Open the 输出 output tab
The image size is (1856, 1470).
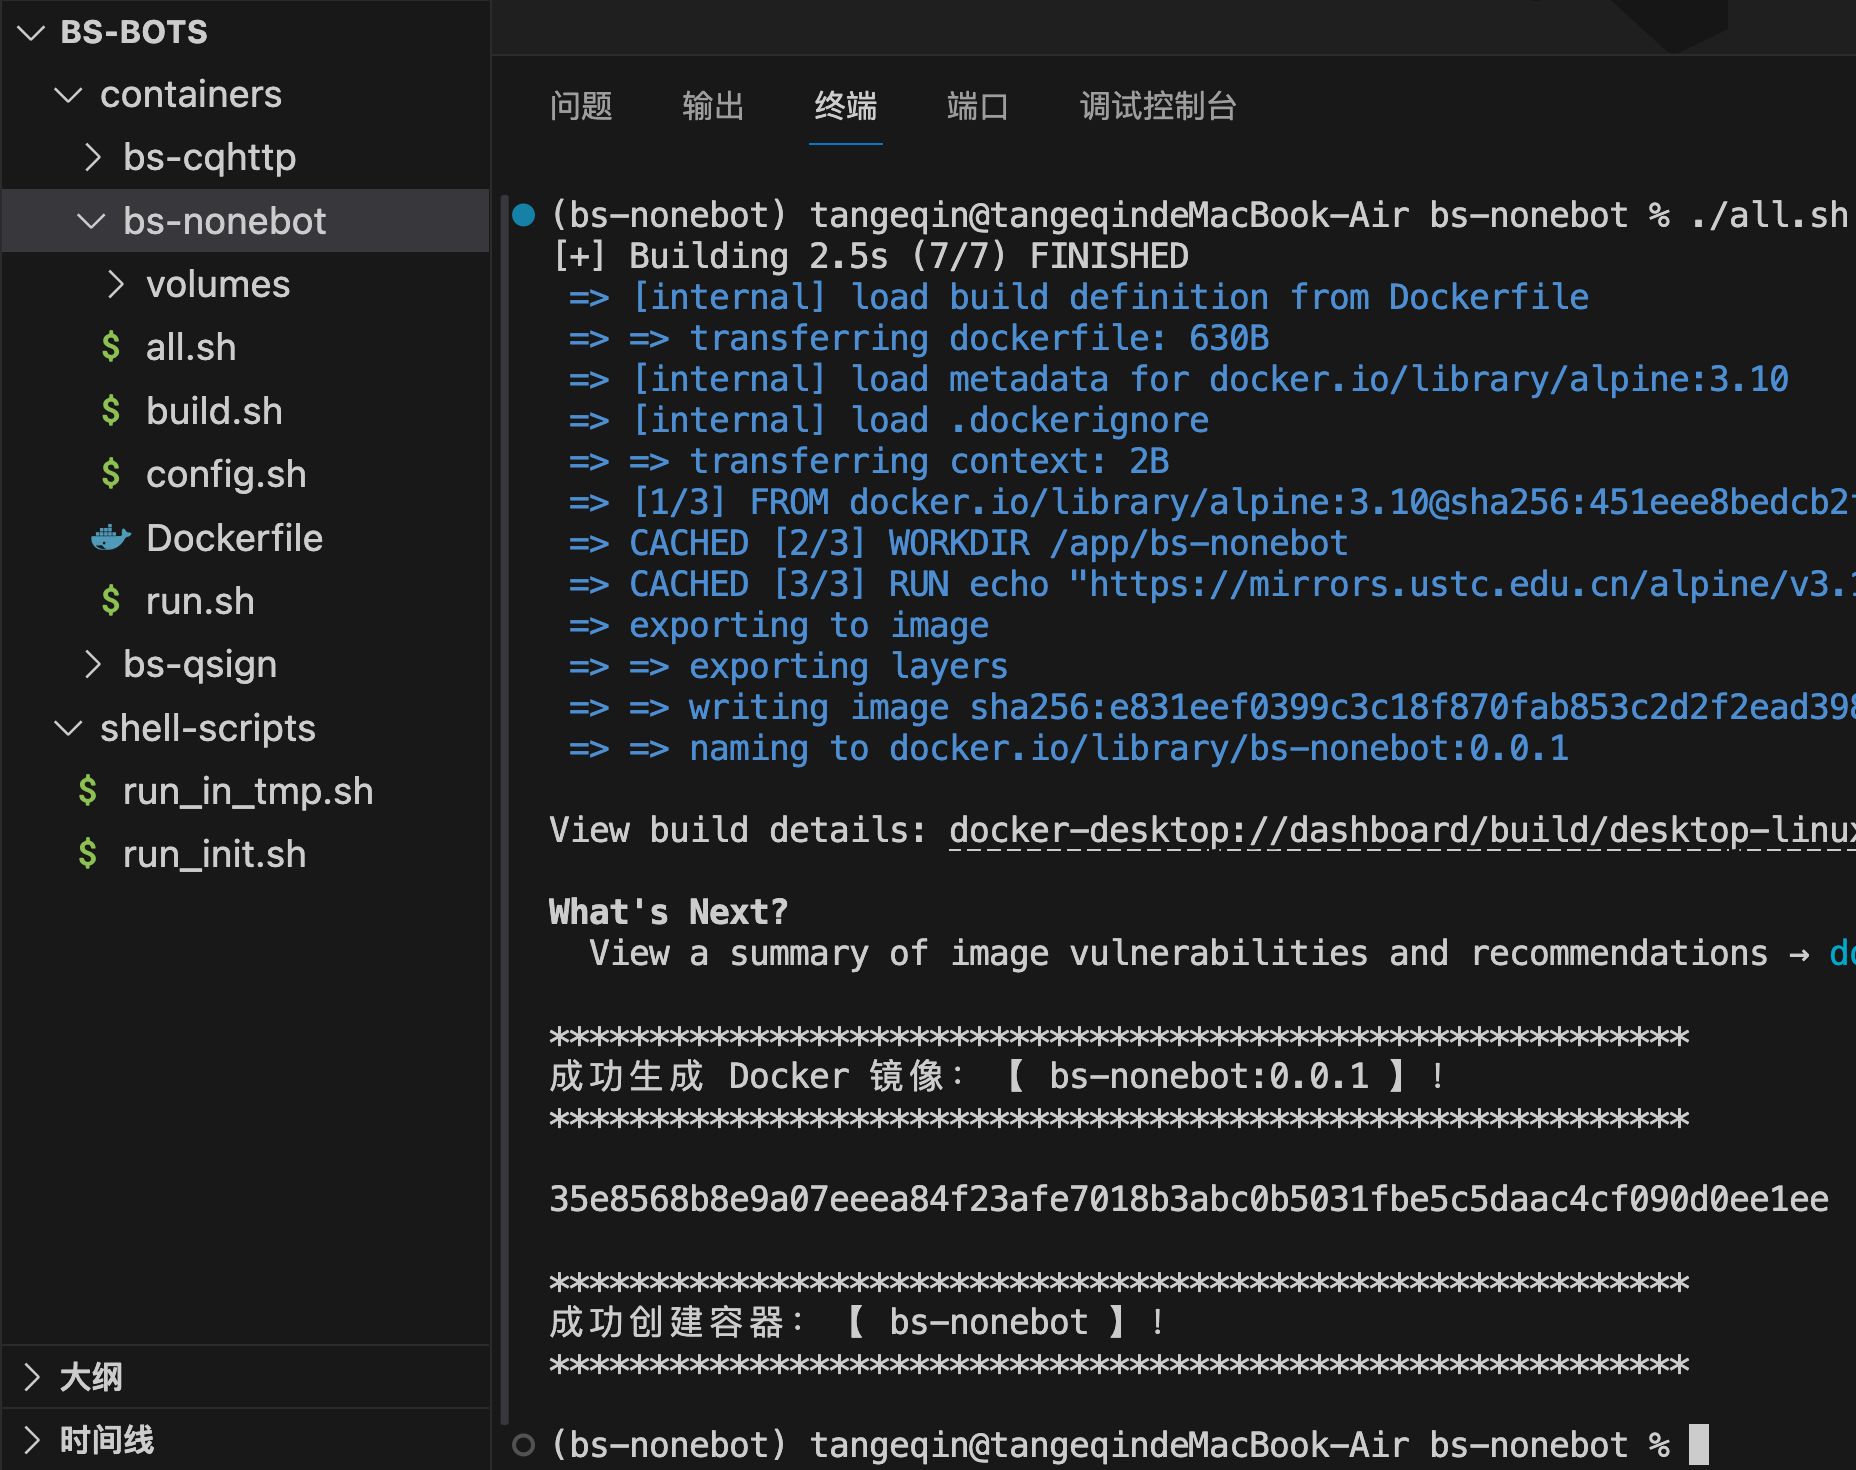pyautogui.click(x=713, y=106)
